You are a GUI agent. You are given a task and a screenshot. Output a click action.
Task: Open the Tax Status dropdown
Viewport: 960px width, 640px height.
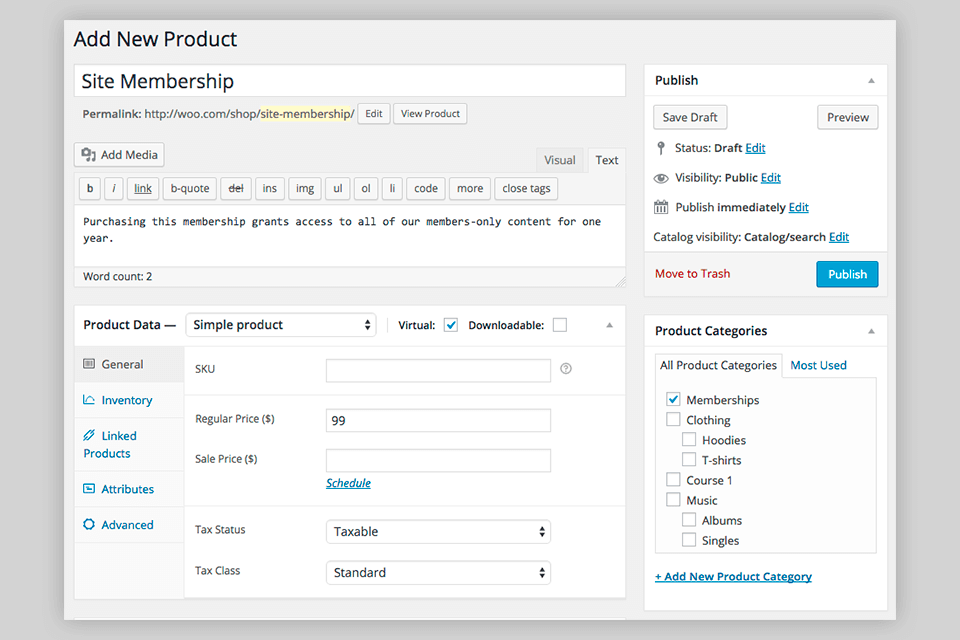coord(438,532)
